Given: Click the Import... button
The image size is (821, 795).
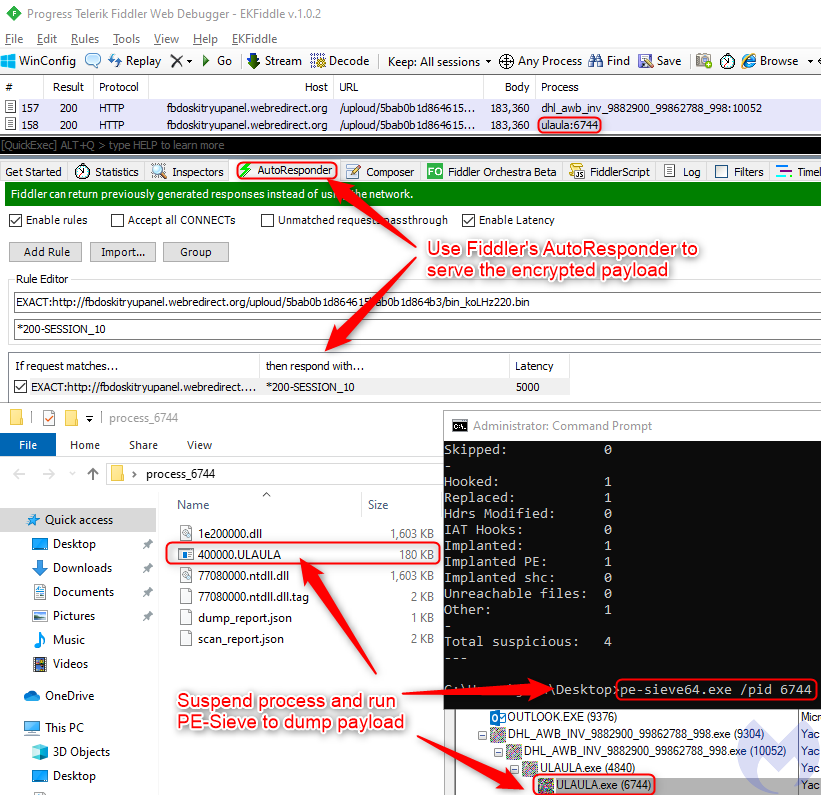Looking at the screenshot, I should coord(123,252).
